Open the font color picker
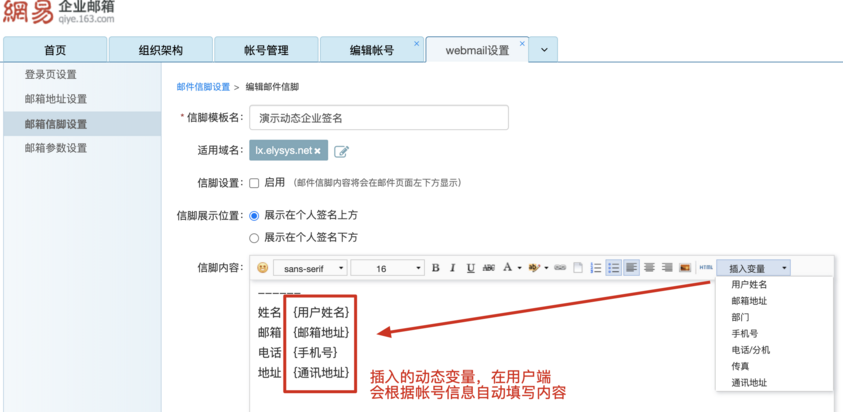Screen dimensions: 843x412 [512, 268]
